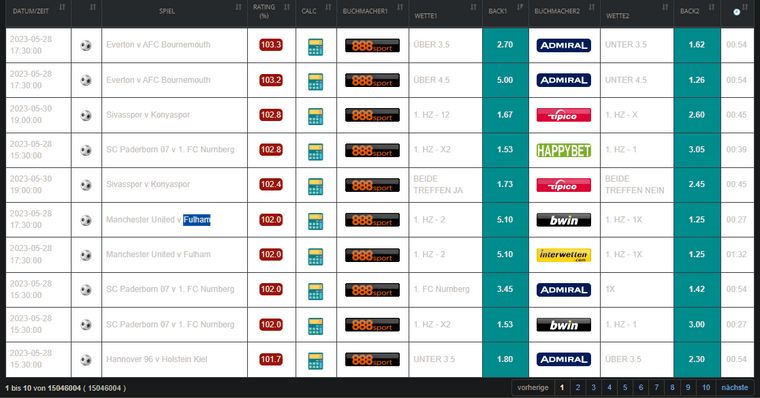
Task: Click the vorherige pagination button
Action: (533, 387)
